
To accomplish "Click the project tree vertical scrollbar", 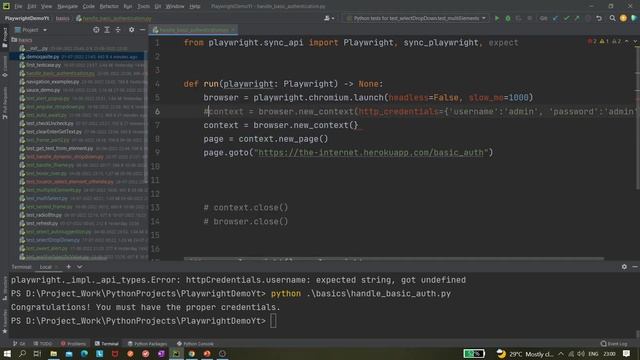I will click(x=146, y=118).
